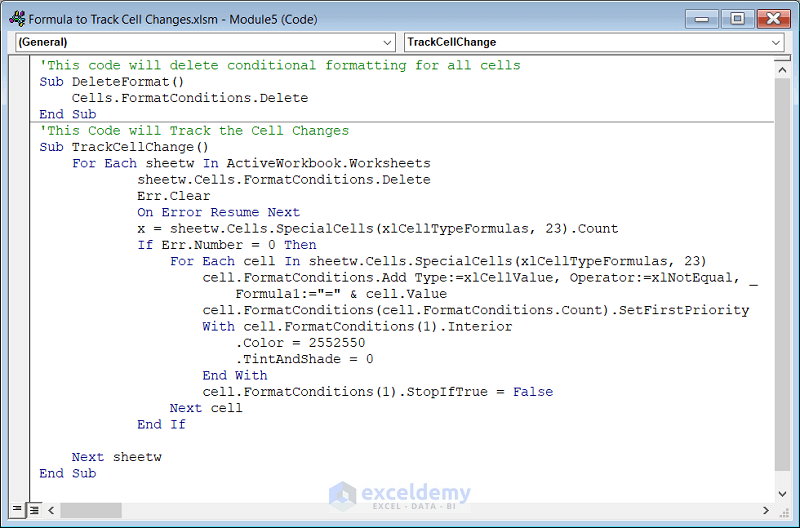Open the (General) object dropdown
The height and width of the screenshot is (528, 800).
(x=205, y=42)
